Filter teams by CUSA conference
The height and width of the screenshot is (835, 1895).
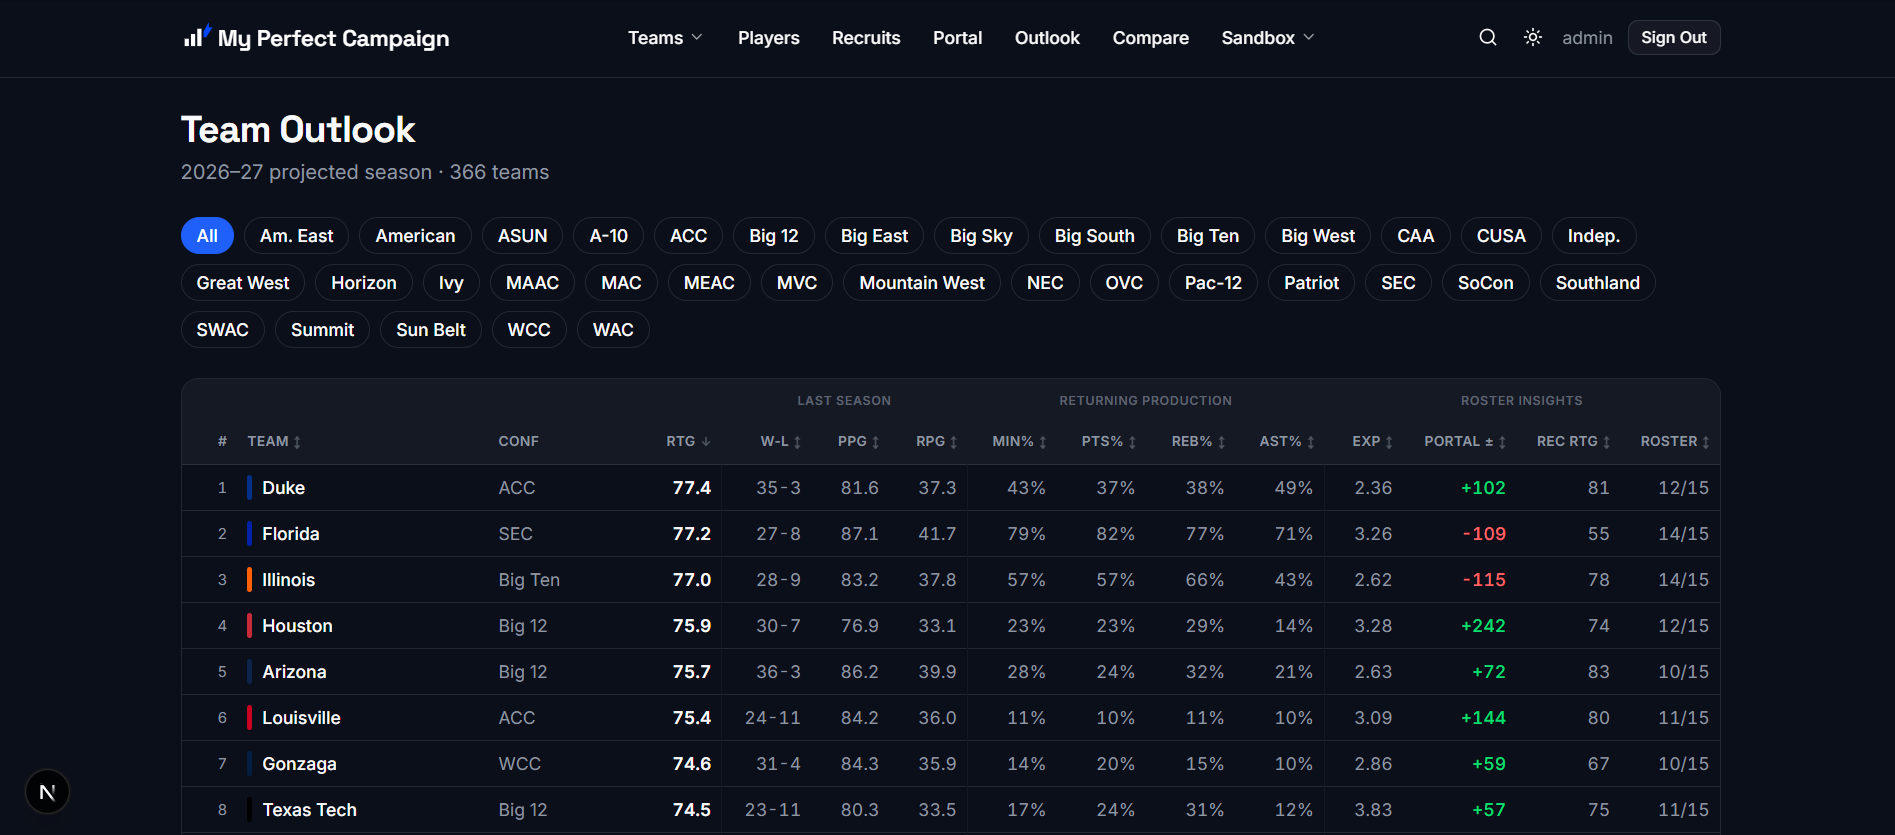pyautogui.click(x=1501, y=236)
